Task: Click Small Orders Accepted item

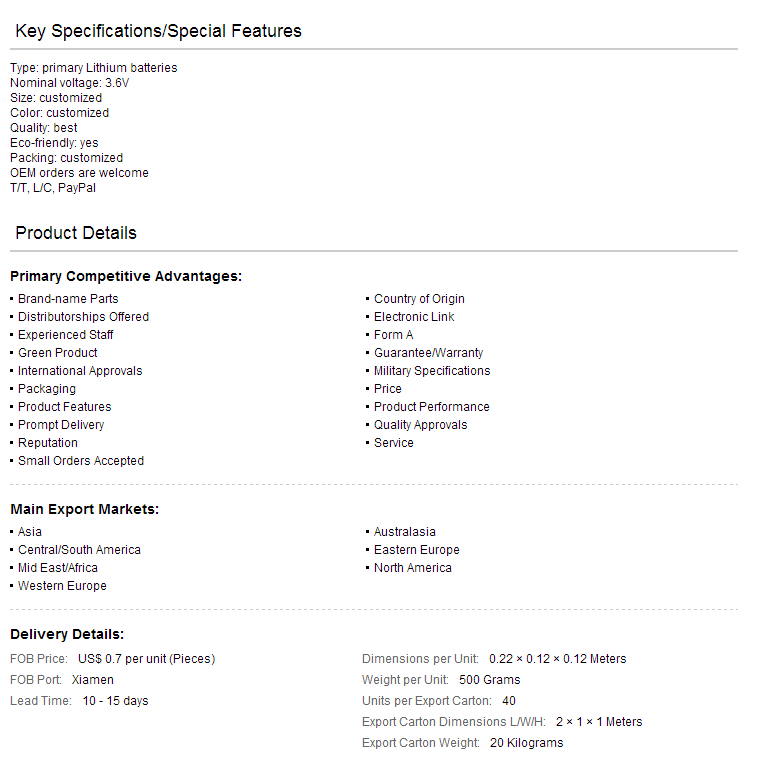Action: pos(81,461)
